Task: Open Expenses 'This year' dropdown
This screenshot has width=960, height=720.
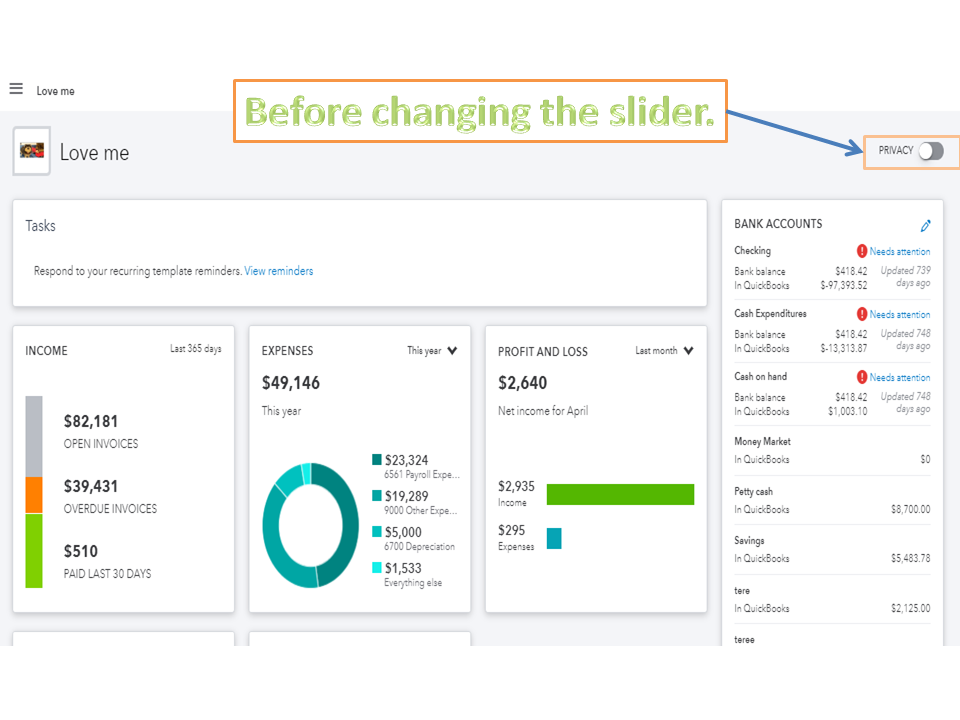Action: 433,351
